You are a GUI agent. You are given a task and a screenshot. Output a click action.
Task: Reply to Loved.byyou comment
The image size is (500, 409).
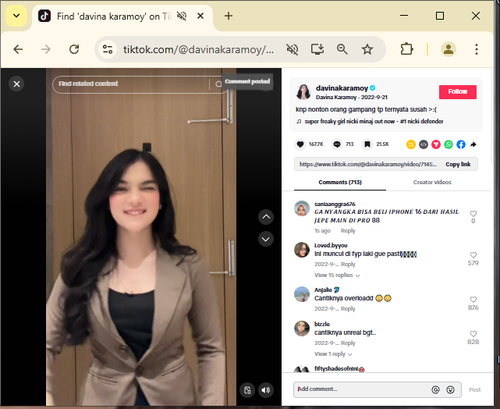(x=348, y=264)
